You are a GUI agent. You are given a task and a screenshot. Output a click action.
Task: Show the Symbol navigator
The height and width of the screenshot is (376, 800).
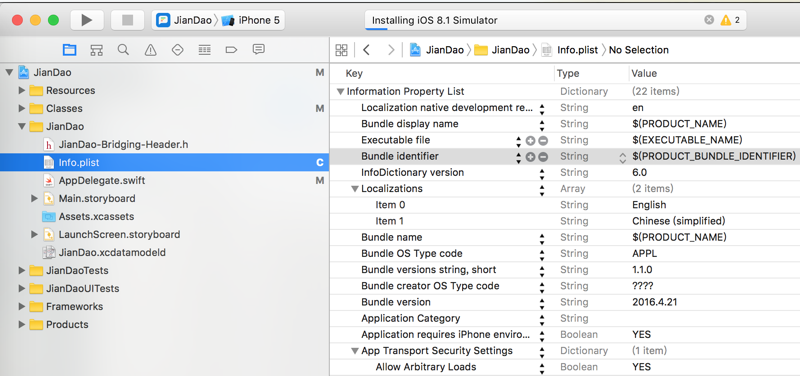(x=96, y=49)
